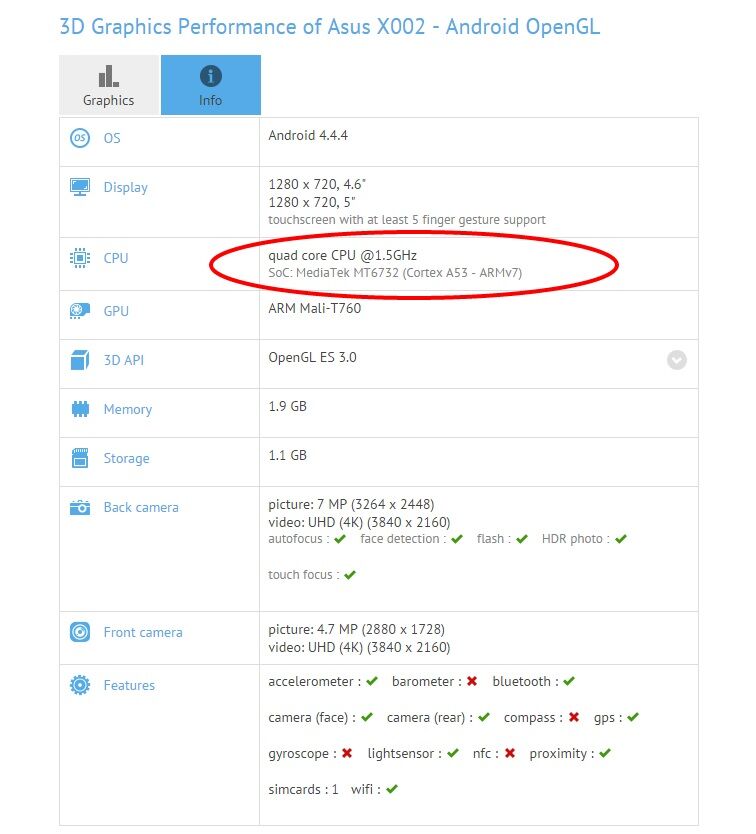Click the Features gear icon
This screenshot has height=834, width=756.
pos(80,685)
